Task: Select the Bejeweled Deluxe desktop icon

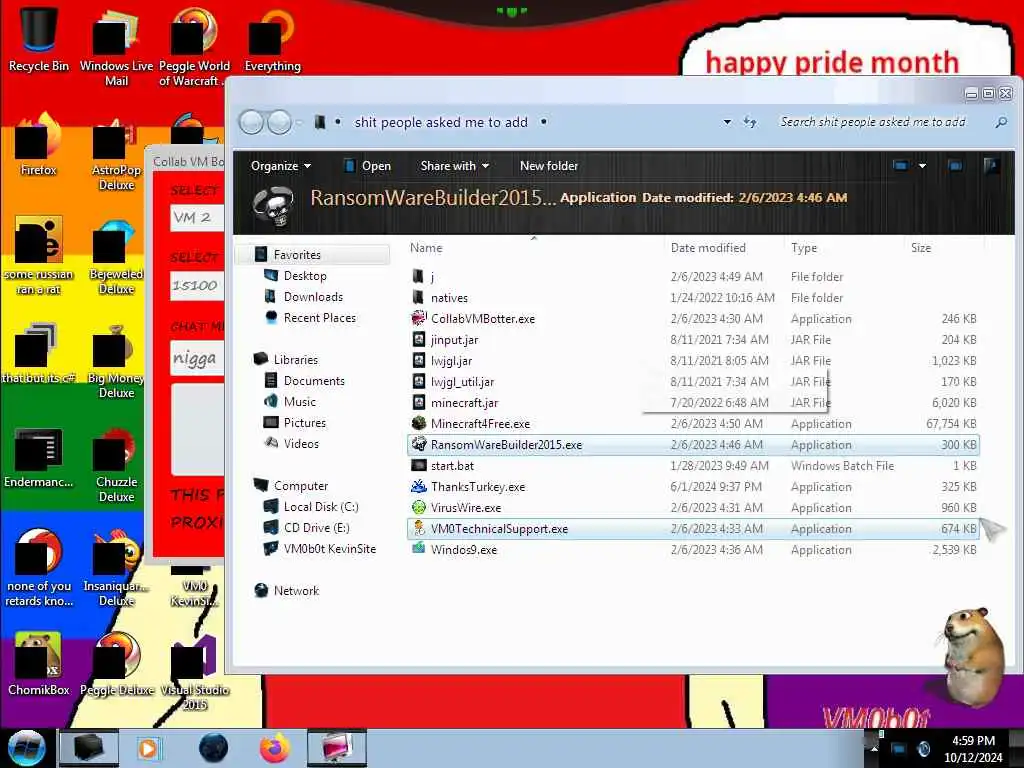Action: point(116,257)
